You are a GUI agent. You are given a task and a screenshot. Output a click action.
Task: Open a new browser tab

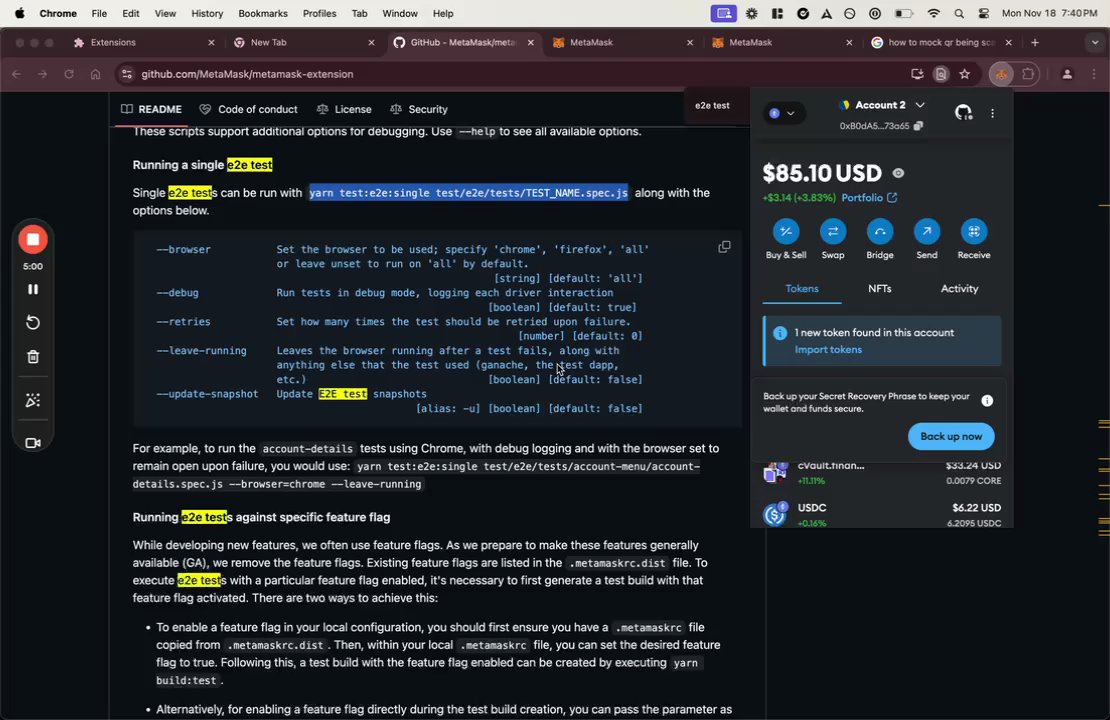[1035, 42]
